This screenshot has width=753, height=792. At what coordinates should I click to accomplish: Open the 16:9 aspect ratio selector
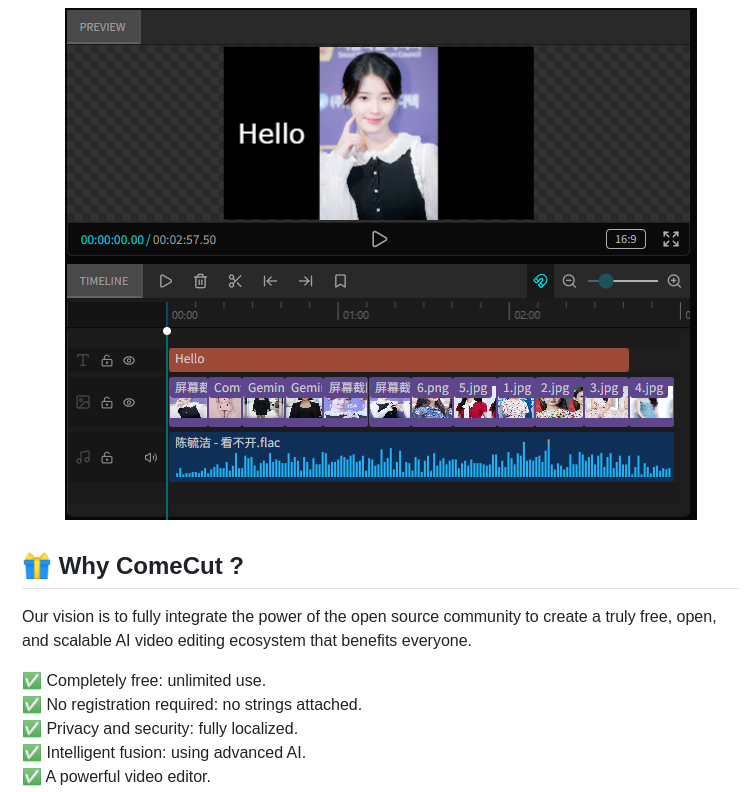(625, 239)
